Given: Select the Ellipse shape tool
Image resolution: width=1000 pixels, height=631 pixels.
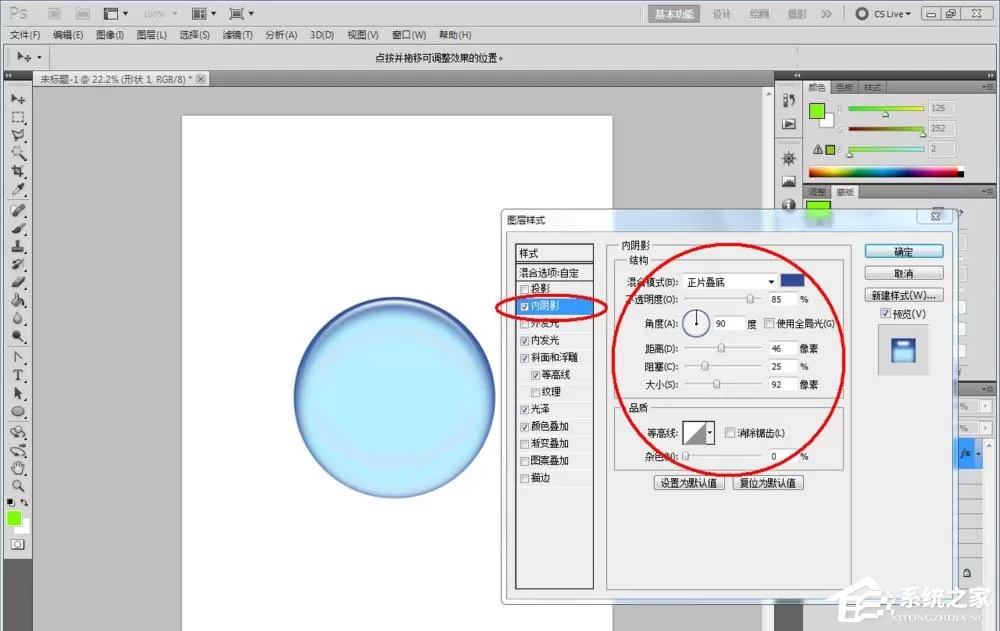Looking at the screenshot, I should tap(18, 412).
